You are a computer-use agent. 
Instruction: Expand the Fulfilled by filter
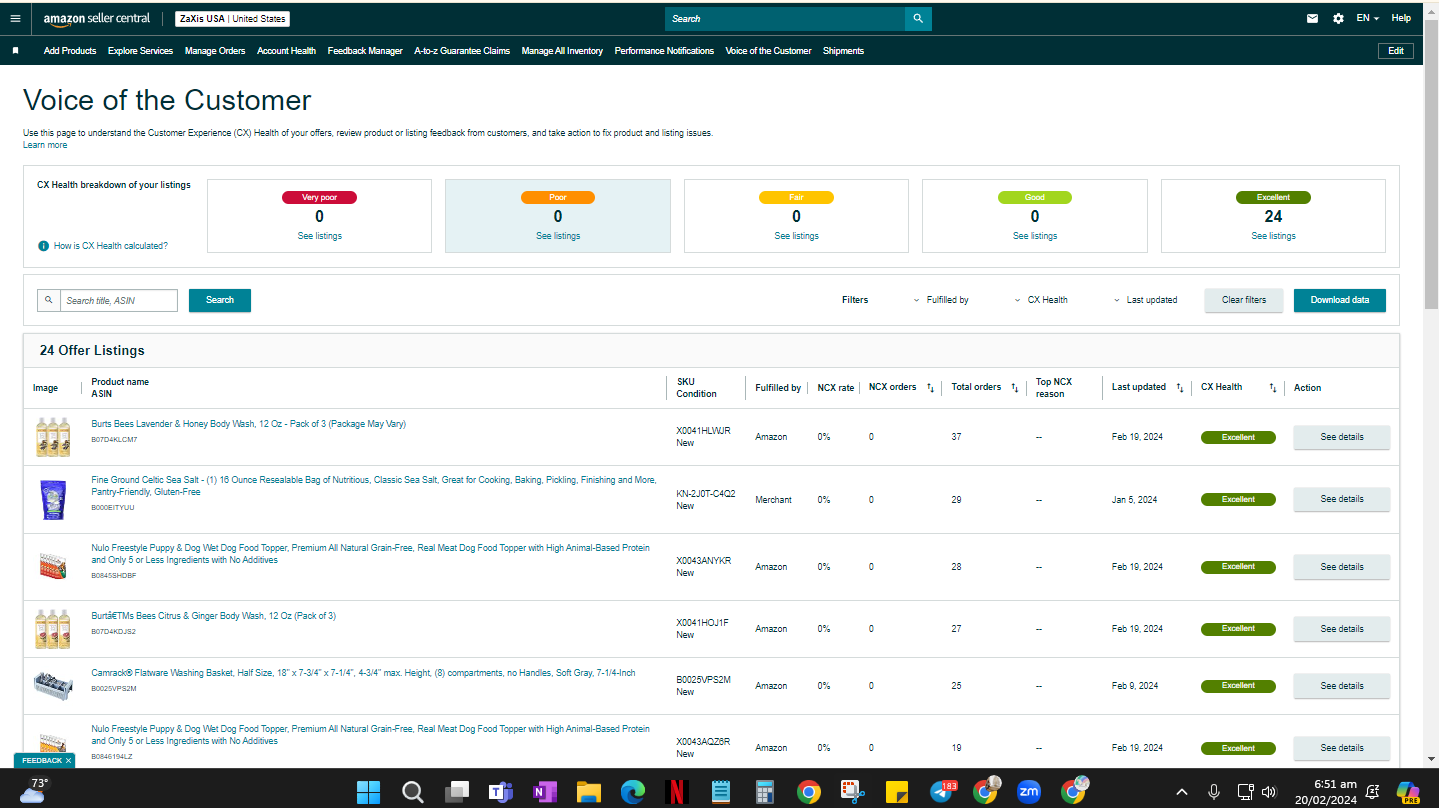point(941,300)
